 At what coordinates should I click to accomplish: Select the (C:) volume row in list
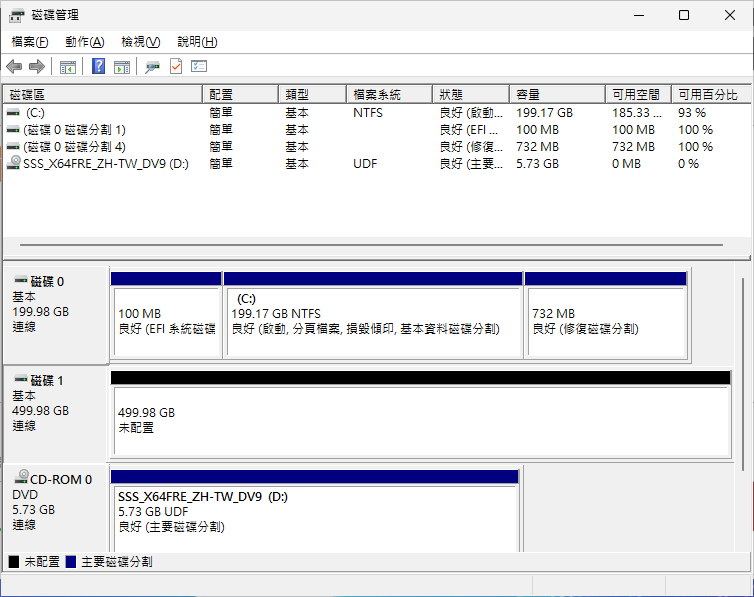pos(377,113)
